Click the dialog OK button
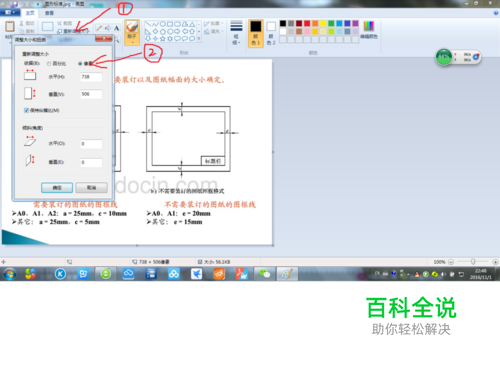Viewport: 500px width, 368px height. (x=57, y=188)
